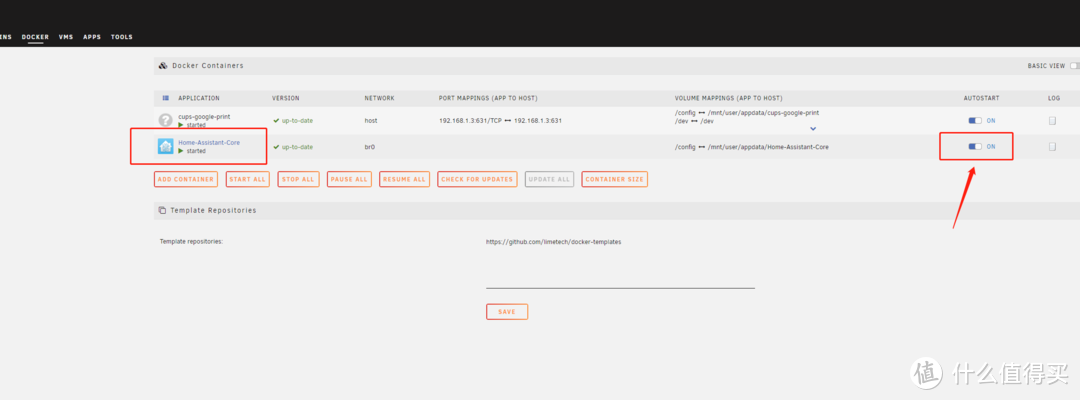
Task: Open the Tools tab
Action: point(122,37)
